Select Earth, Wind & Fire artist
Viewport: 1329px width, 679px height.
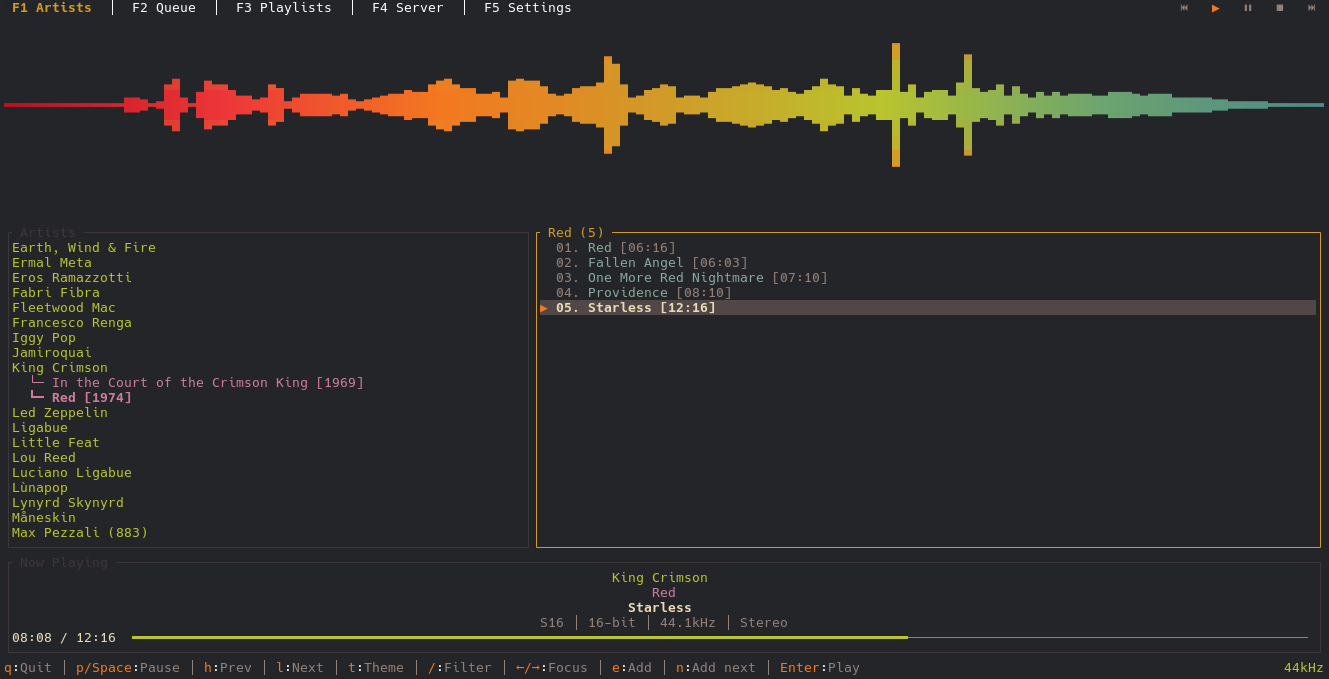(x=84, y=248)
